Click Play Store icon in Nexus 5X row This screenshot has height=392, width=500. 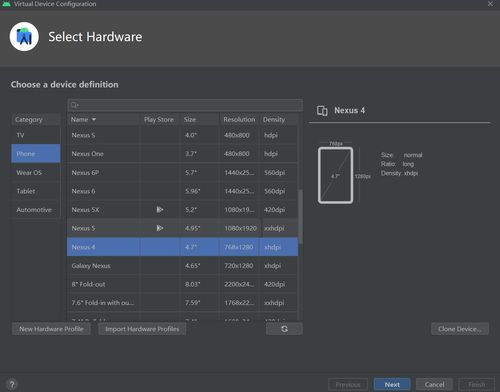click(160, 209)
